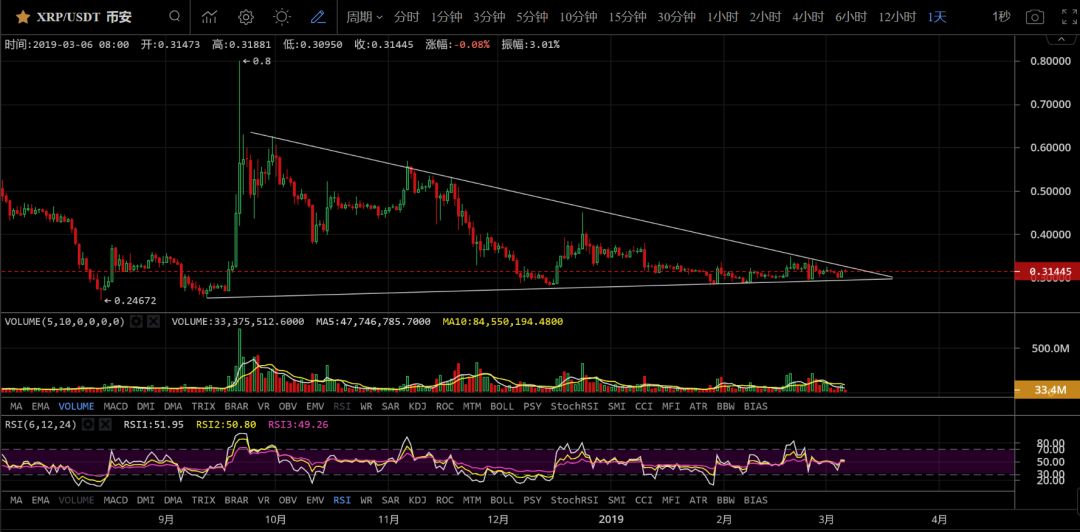Toggle the blue VOLUME indicator label

click(76, 407)
